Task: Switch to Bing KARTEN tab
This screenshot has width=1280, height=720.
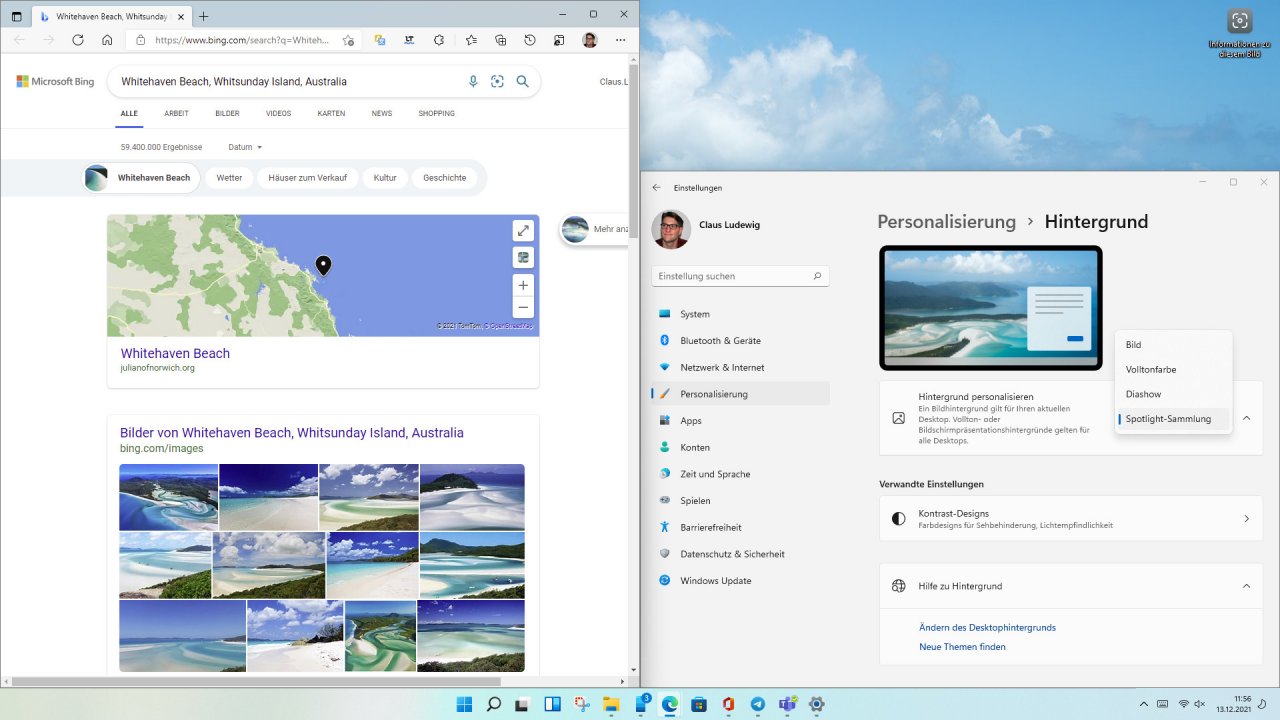Action: (x=331, y=114)
